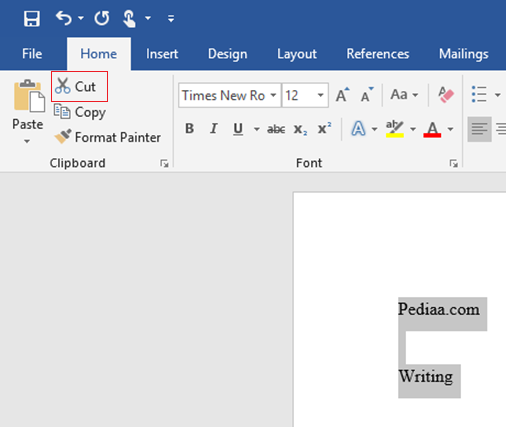The image size is (506, 427).
Task: Open Customize Quick Access Toolbar menu
Action: (171, 19)
